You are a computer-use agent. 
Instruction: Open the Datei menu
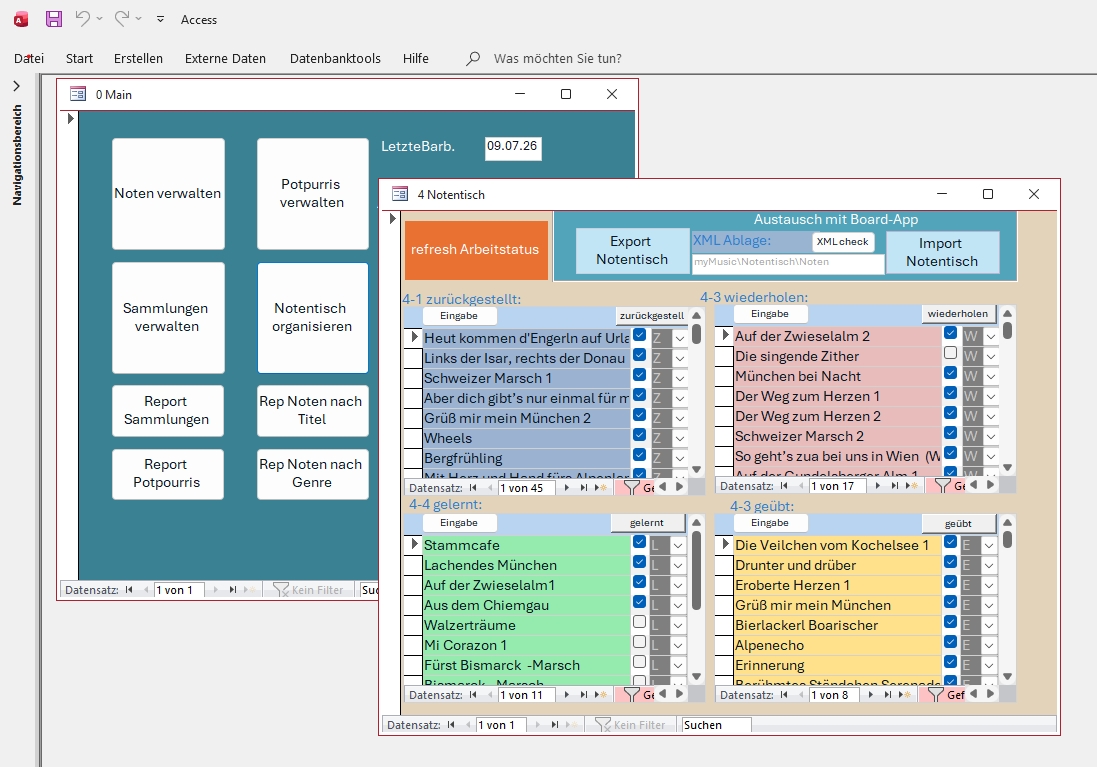[29, 59]
